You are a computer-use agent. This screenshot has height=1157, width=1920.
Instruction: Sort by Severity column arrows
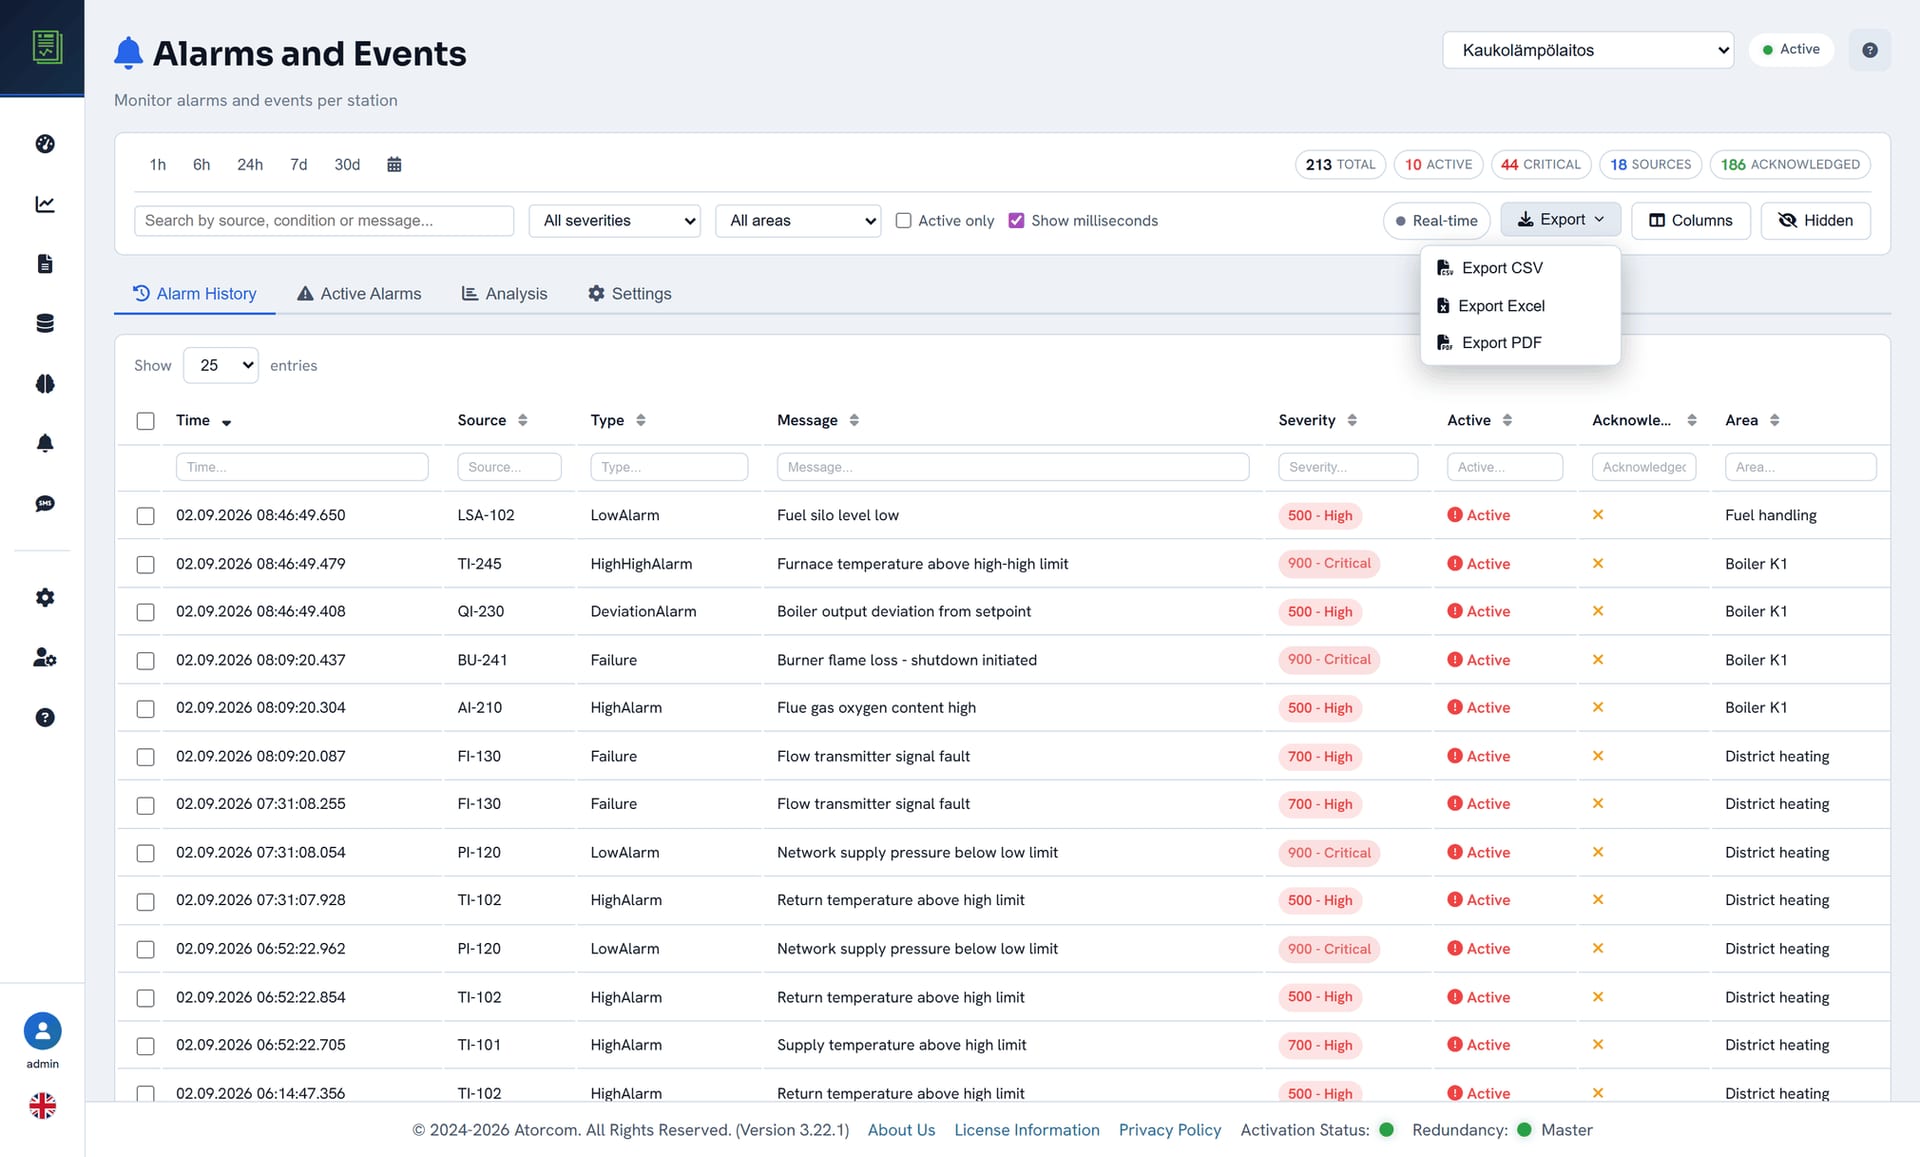pos(1351,420)
